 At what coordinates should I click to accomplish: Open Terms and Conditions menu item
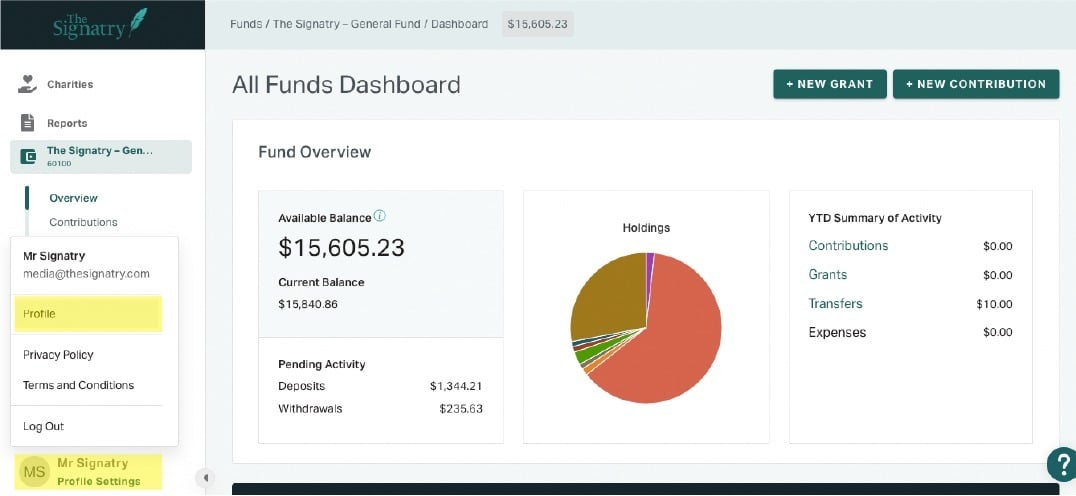pyautogui.click(x=78, y=385)
